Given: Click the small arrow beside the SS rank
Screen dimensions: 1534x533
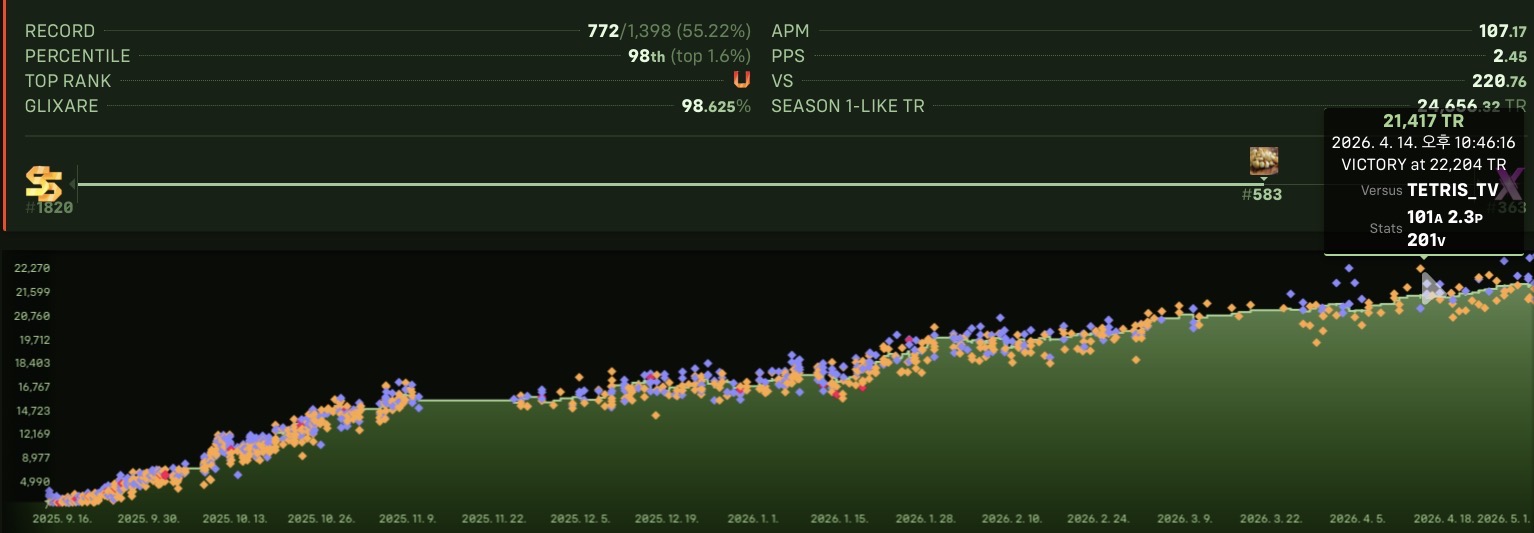Looking at the screenshot, I should tap(73, 184).
